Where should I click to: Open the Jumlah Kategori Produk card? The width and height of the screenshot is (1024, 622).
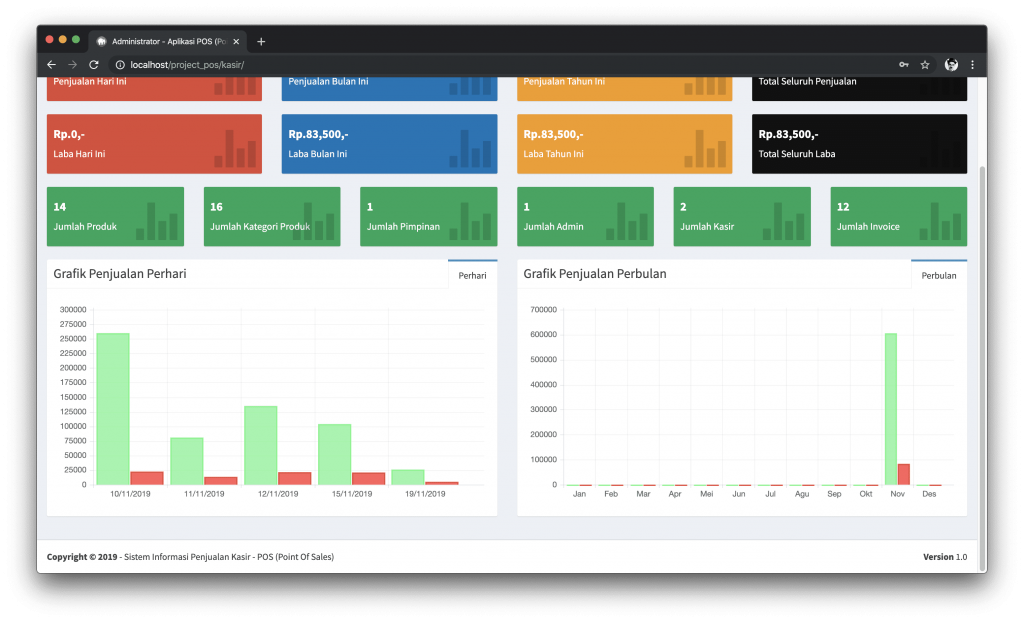pyautogui.click(x=272, y=216)
